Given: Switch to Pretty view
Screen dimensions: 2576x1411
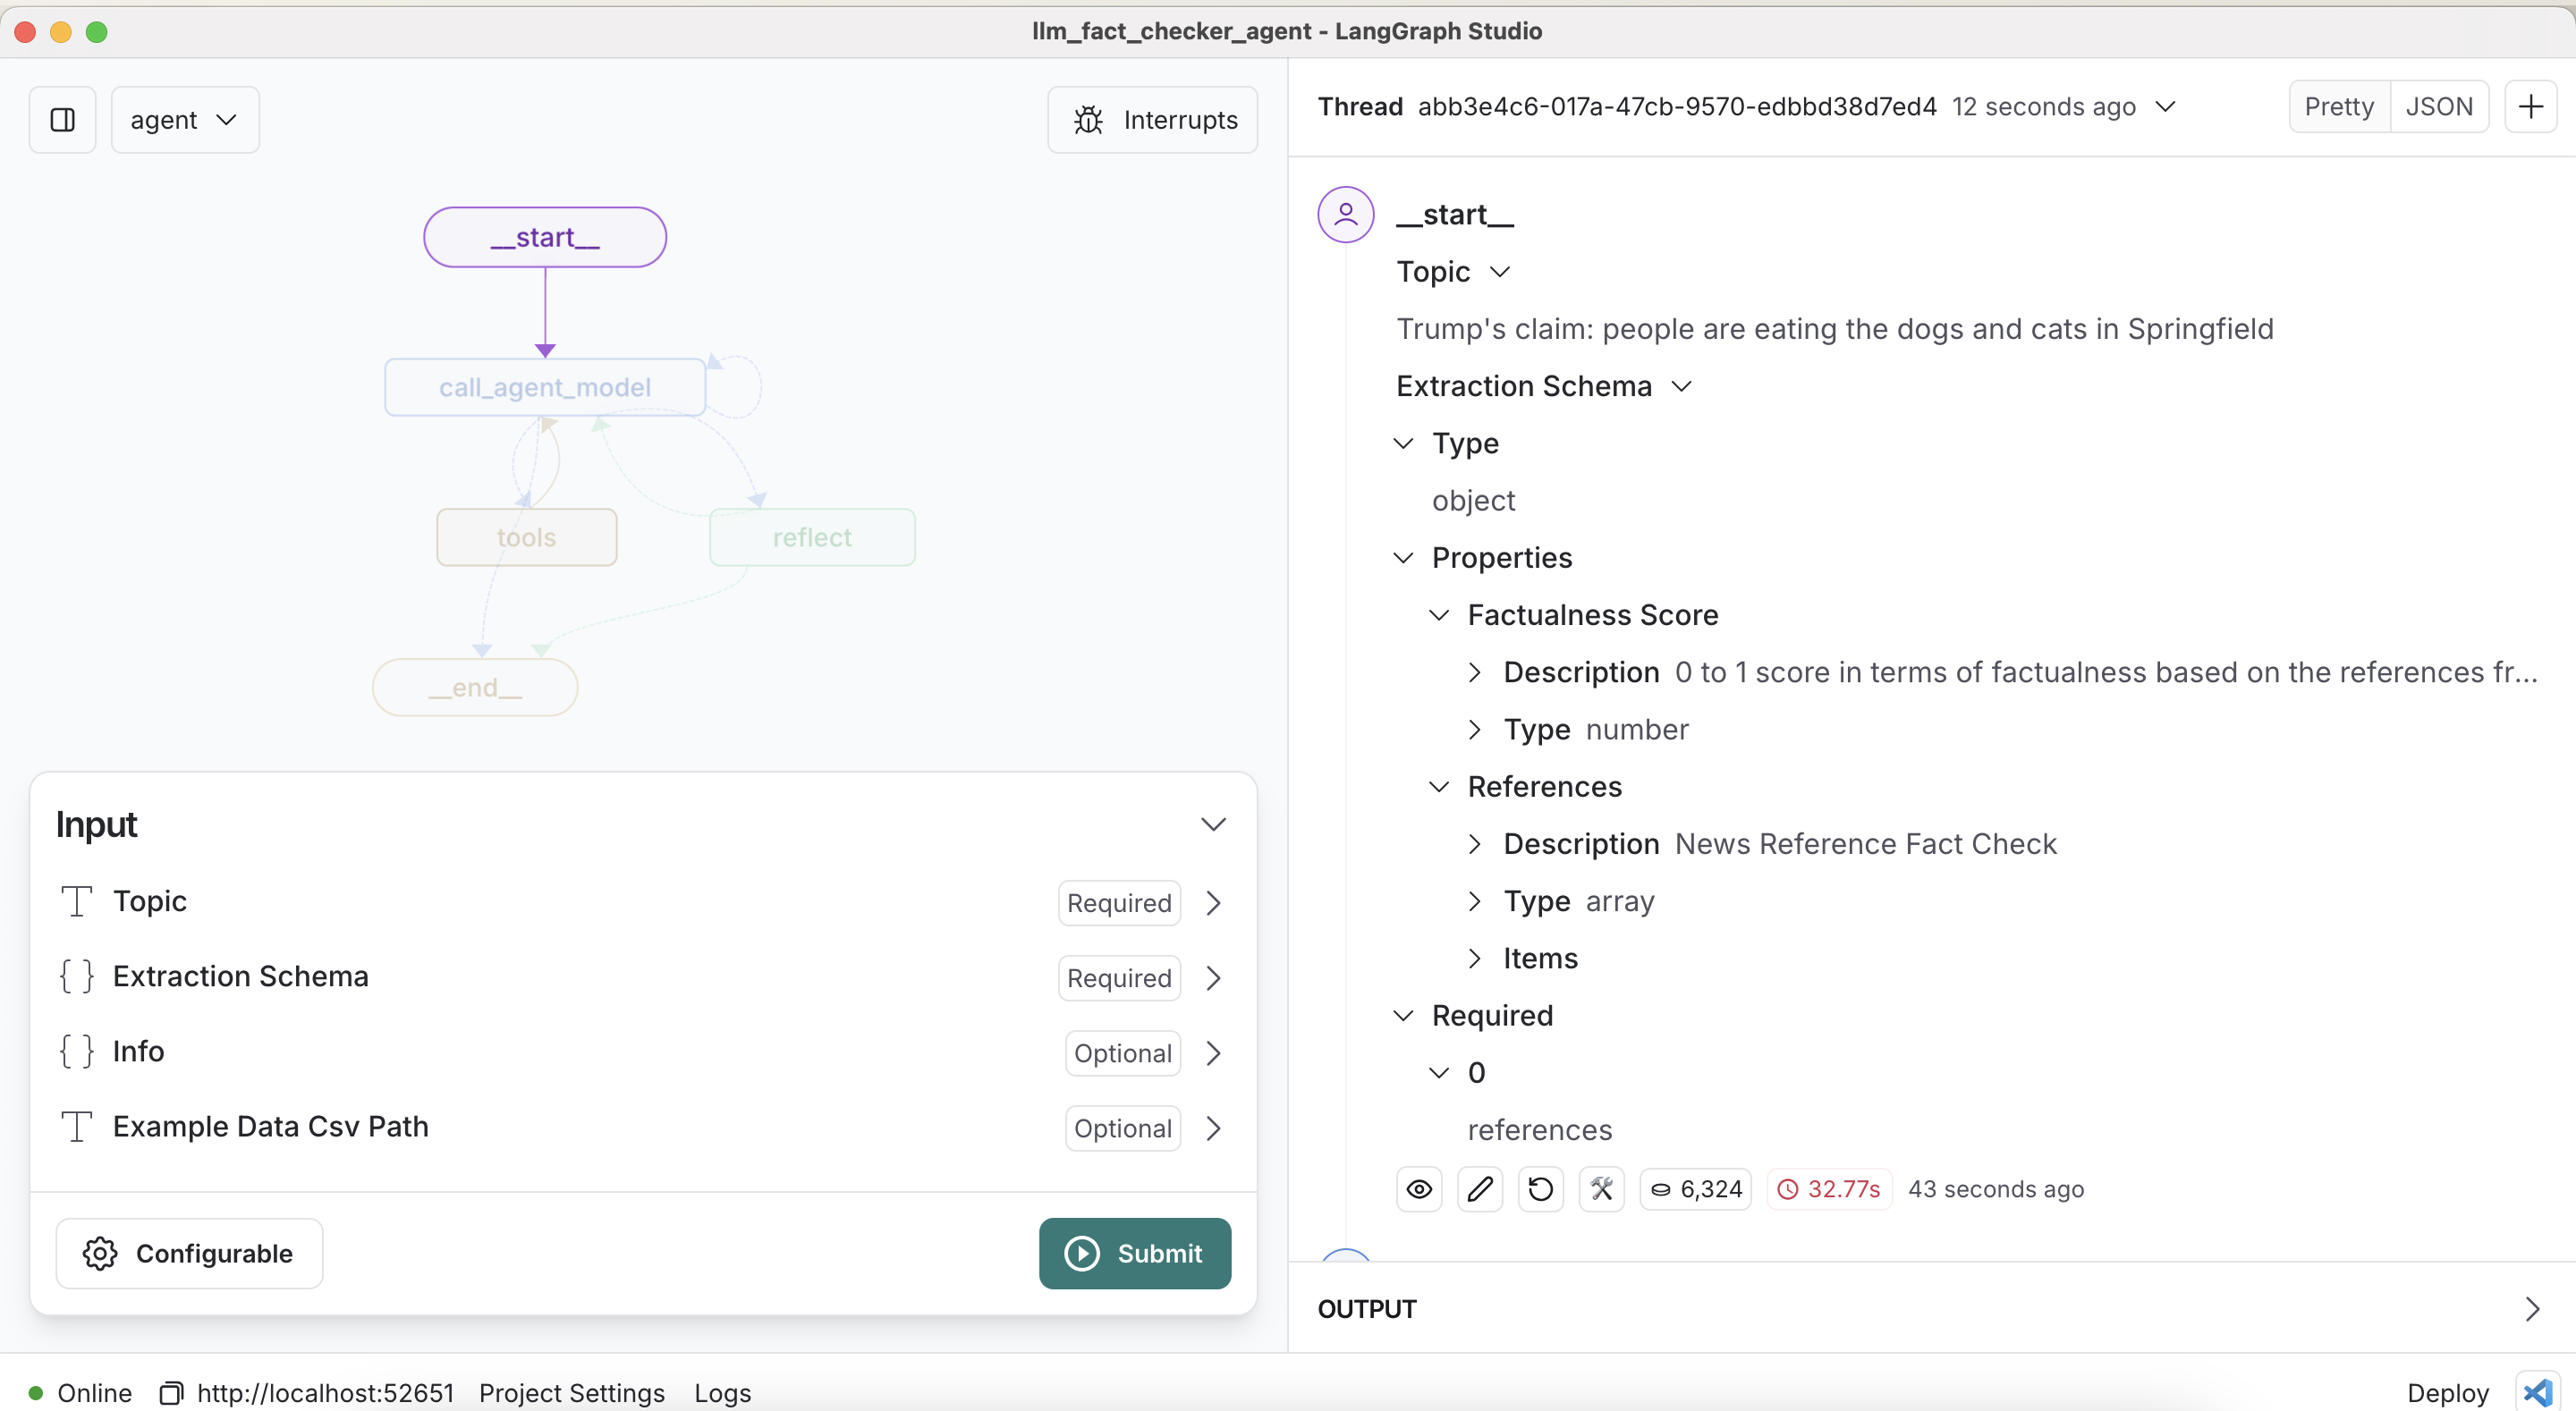Looking at the screenshot, I should [x=2338, y=107].
